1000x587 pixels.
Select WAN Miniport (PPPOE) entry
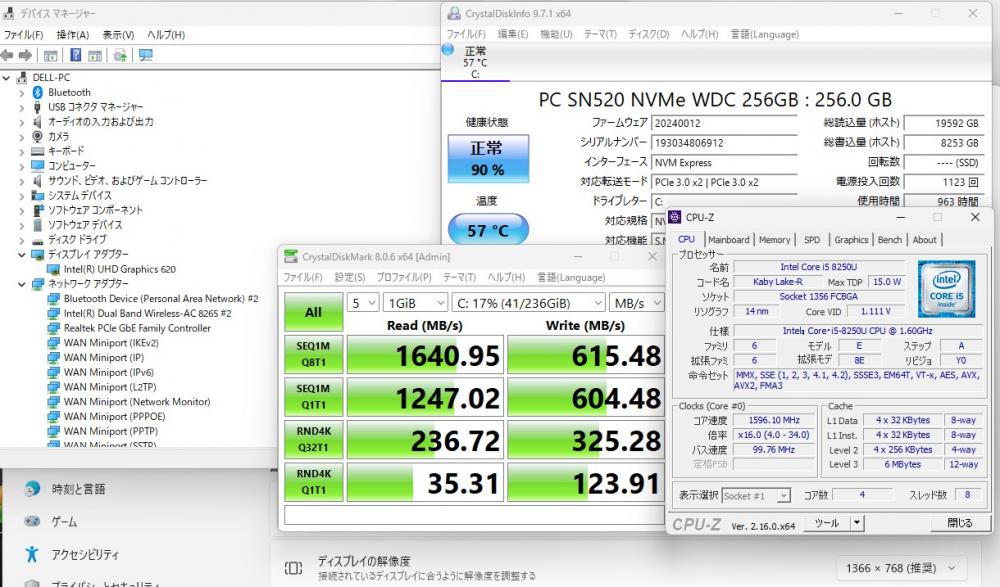[x=114, y=416]
